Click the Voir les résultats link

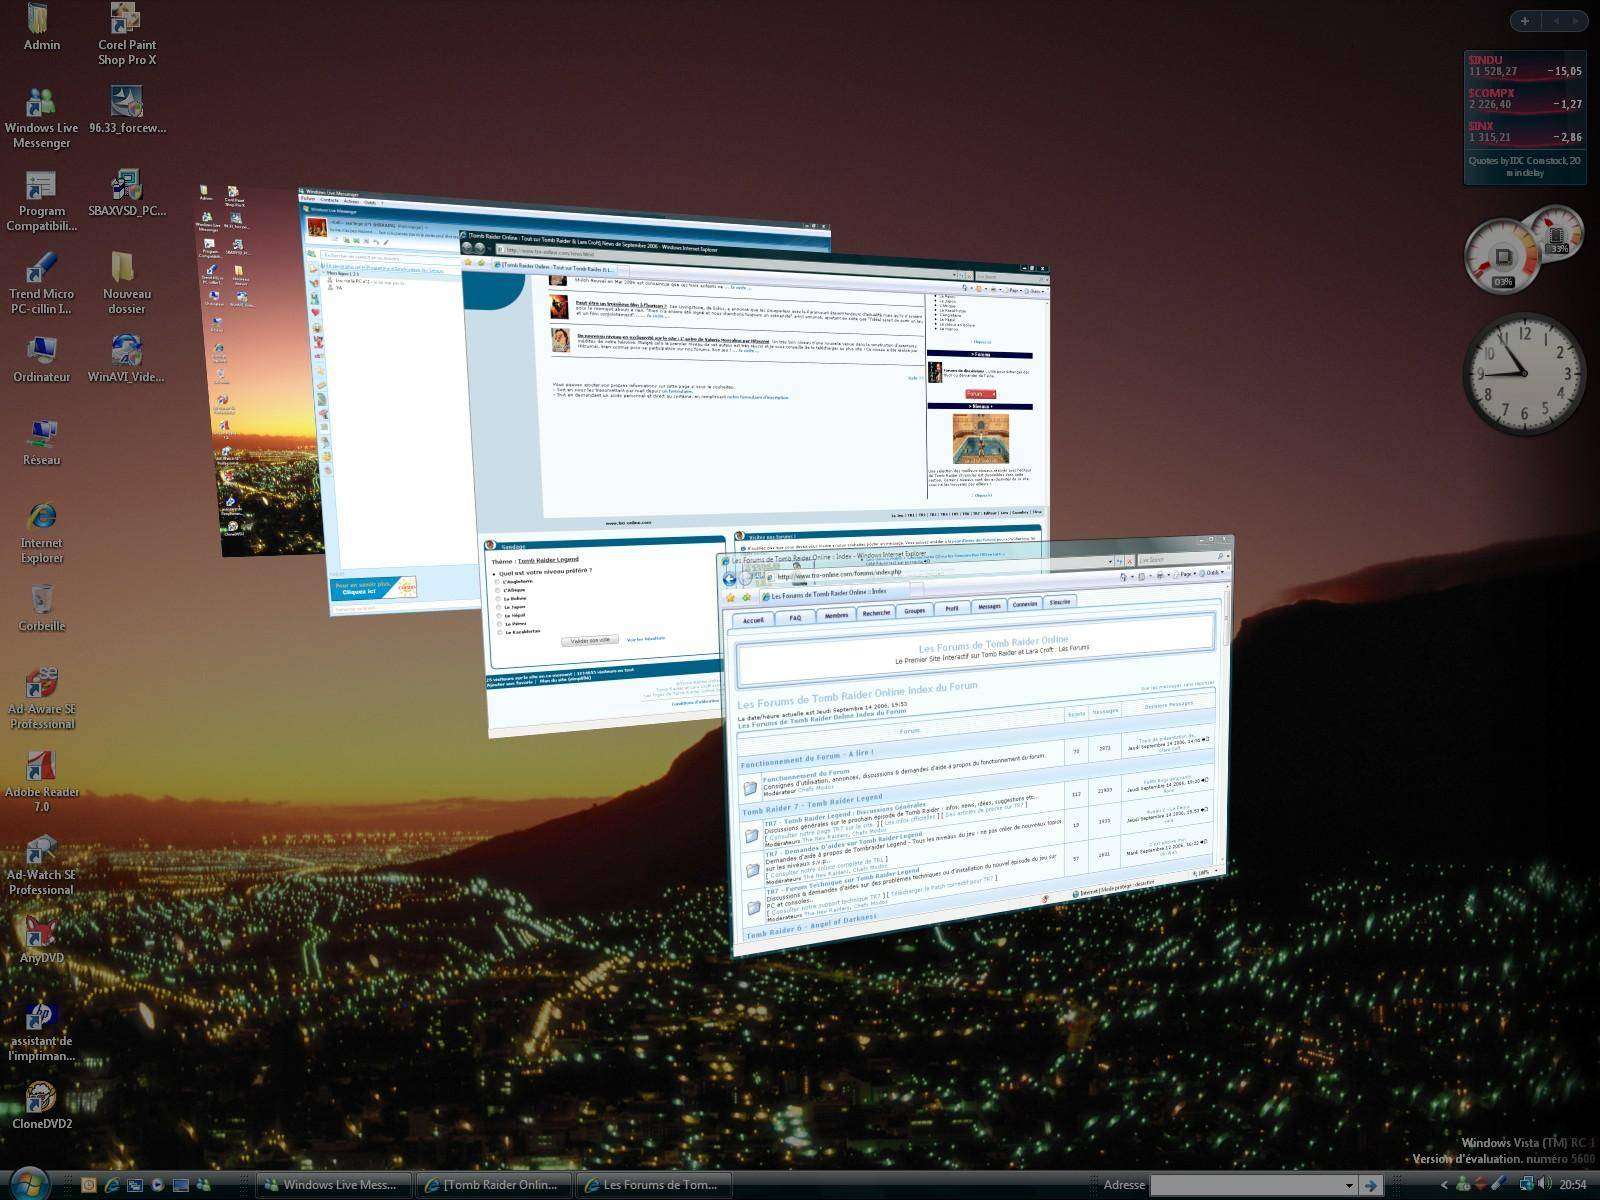tap(645, 638)
